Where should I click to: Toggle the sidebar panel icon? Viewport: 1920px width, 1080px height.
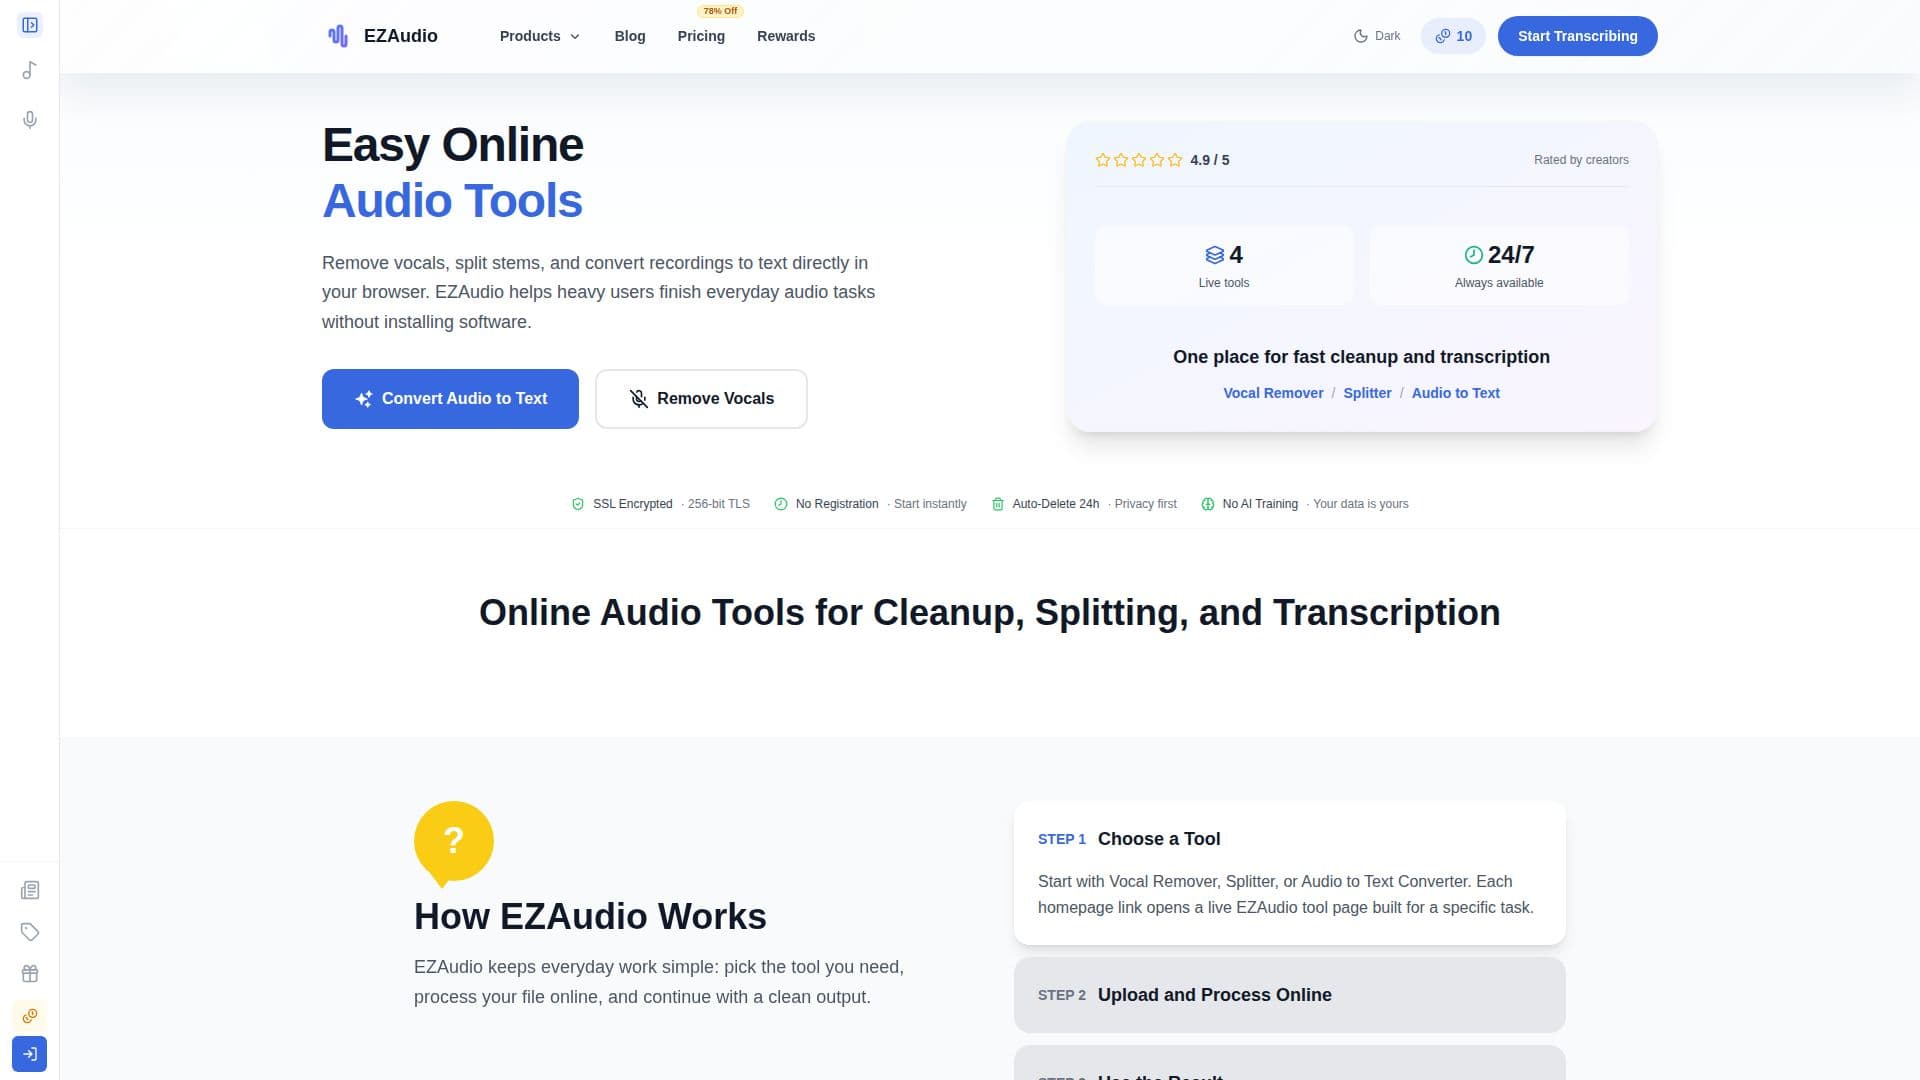(30, 25)
